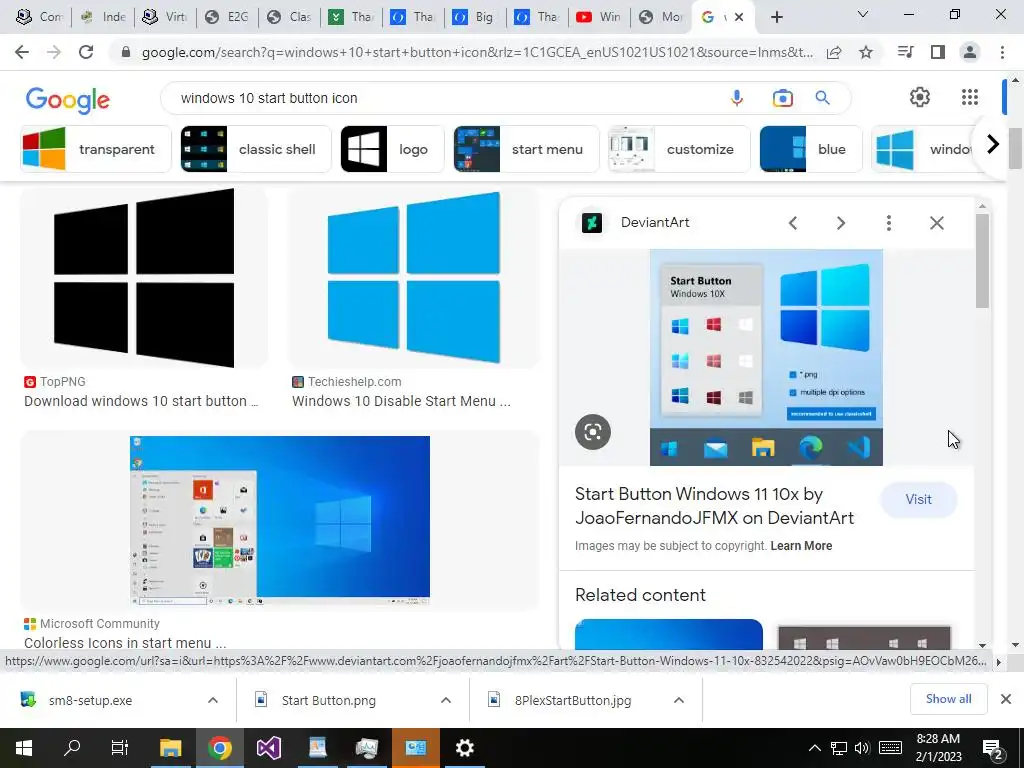Show all downloads

click(x=948, y=699)
